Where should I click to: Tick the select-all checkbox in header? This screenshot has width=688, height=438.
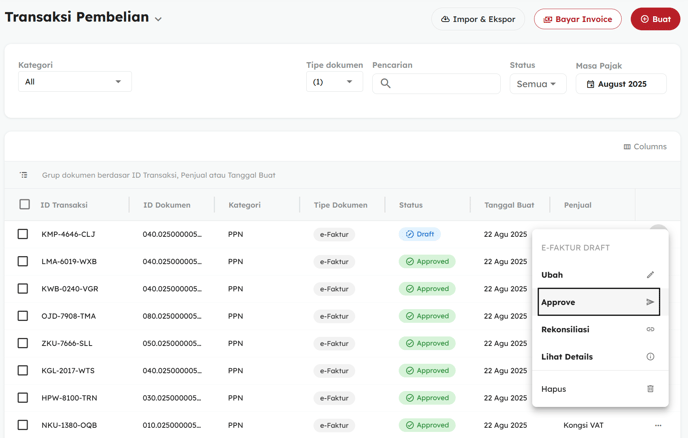[25, 205]
